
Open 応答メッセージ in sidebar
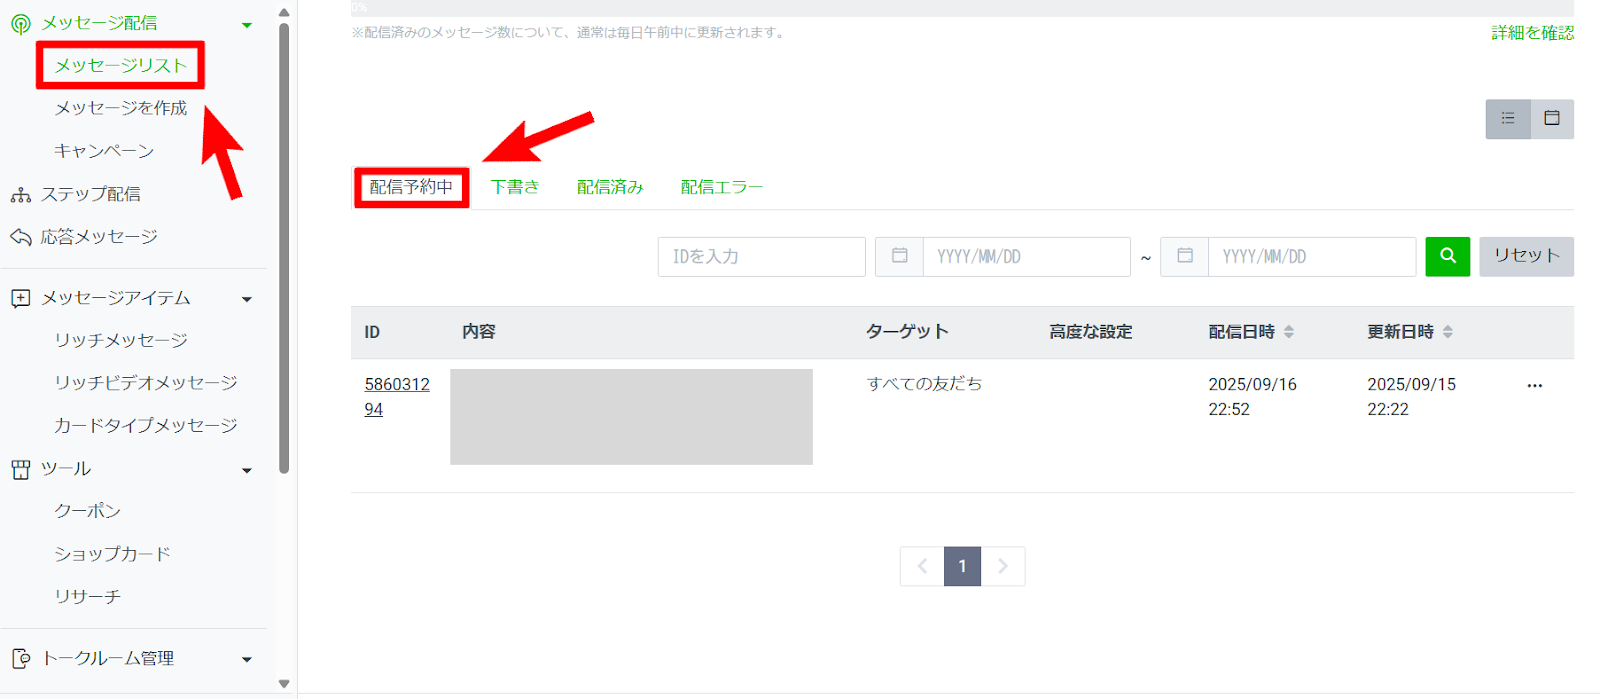tap(98, 237)
